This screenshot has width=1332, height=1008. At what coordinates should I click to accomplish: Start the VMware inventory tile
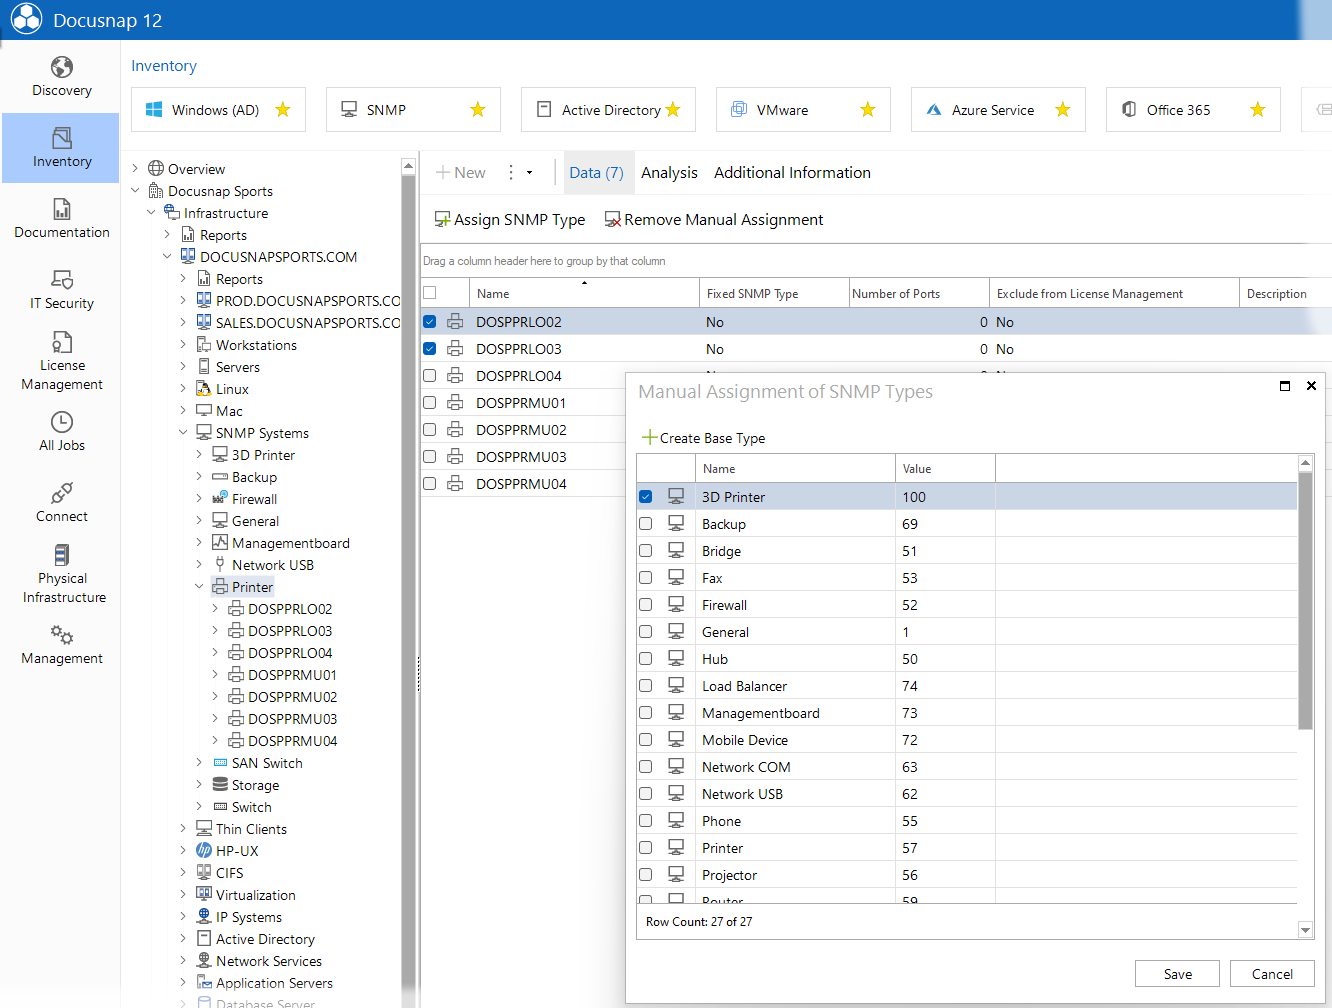tap(803, 110)
